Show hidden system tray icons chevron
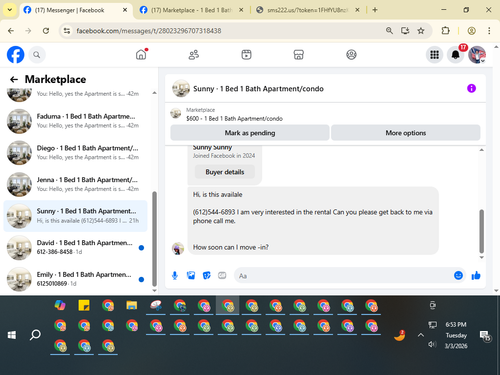 tap(421, 335)
